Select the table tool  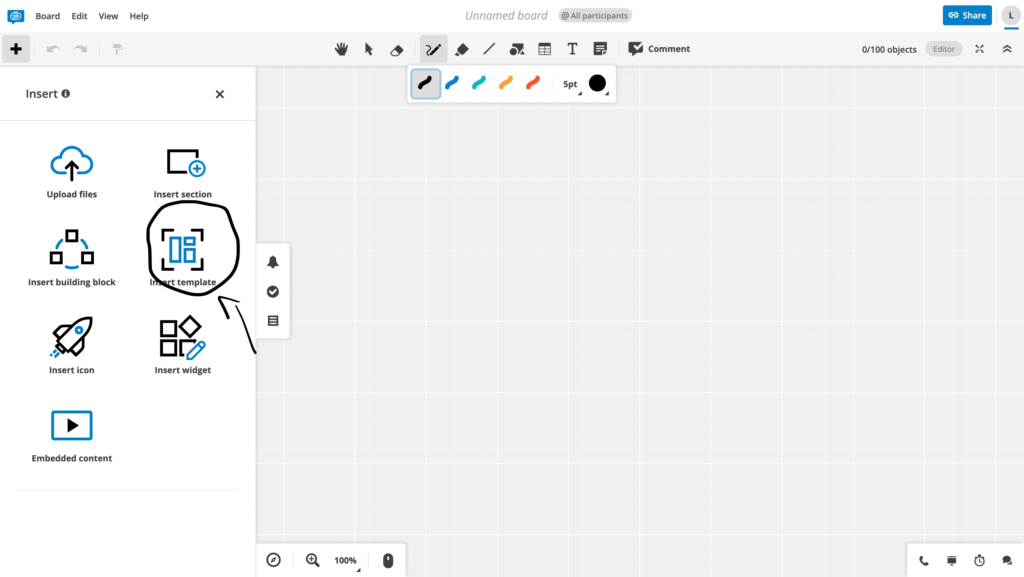coord(545,49)
